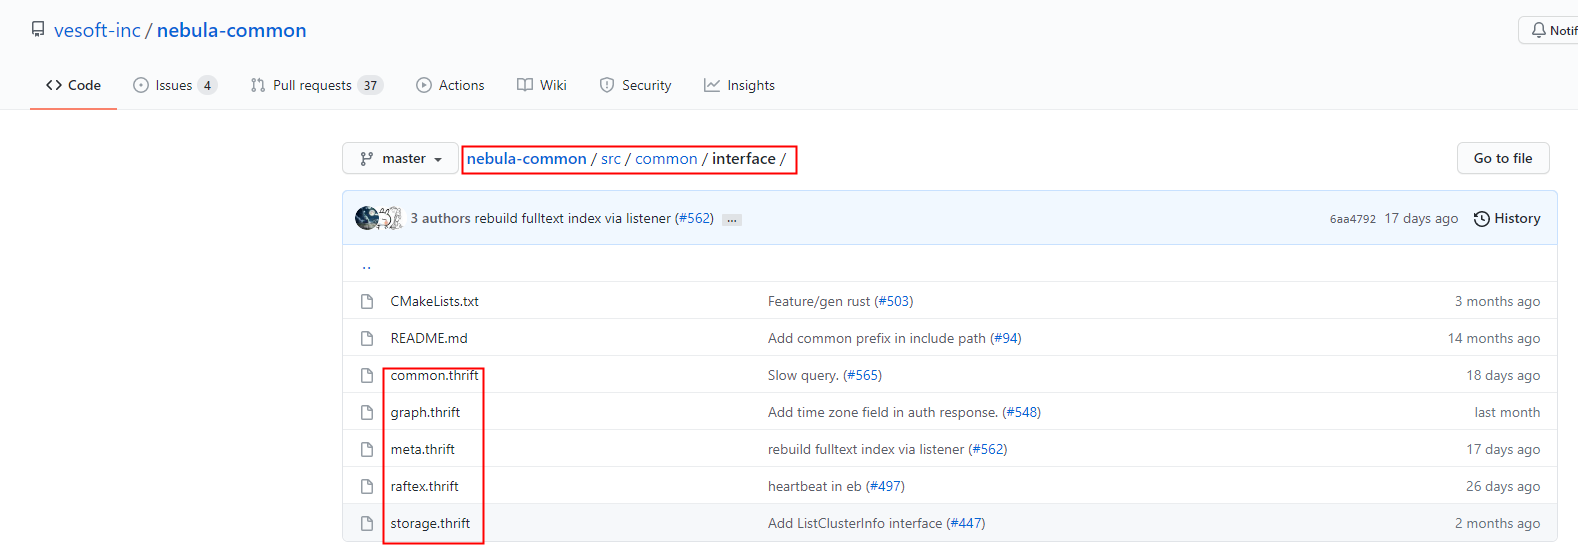Click the file icon next to README.md
Viewport: 1578px width, 553px height.
point(367,338)
